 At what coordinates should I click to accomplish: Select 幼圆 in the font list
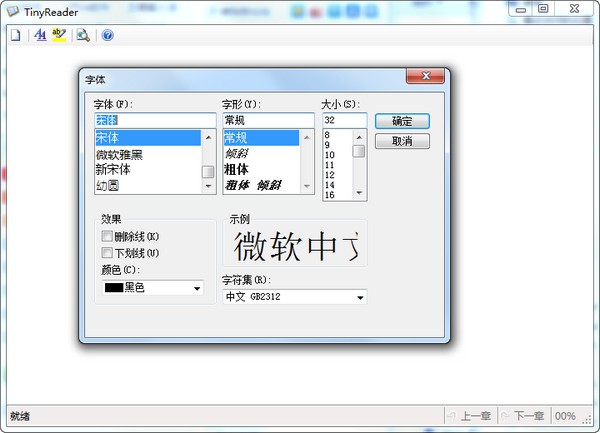pyautogui.click(x=148, y=186)
